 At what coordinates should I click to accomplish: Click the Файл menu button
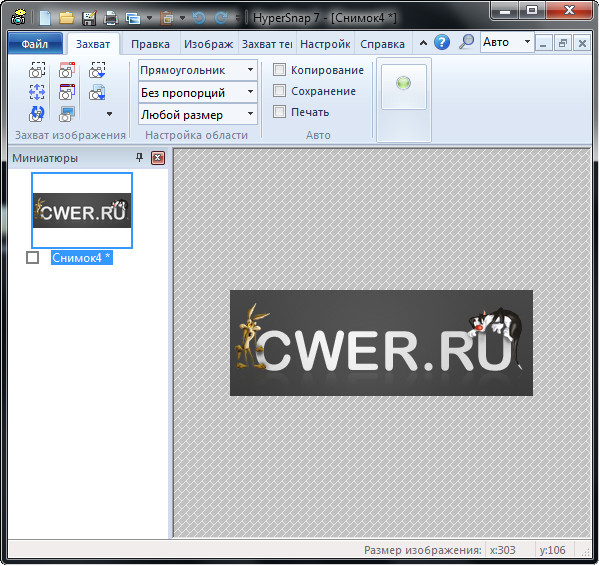pyautogui.click(x=35, y=44)
